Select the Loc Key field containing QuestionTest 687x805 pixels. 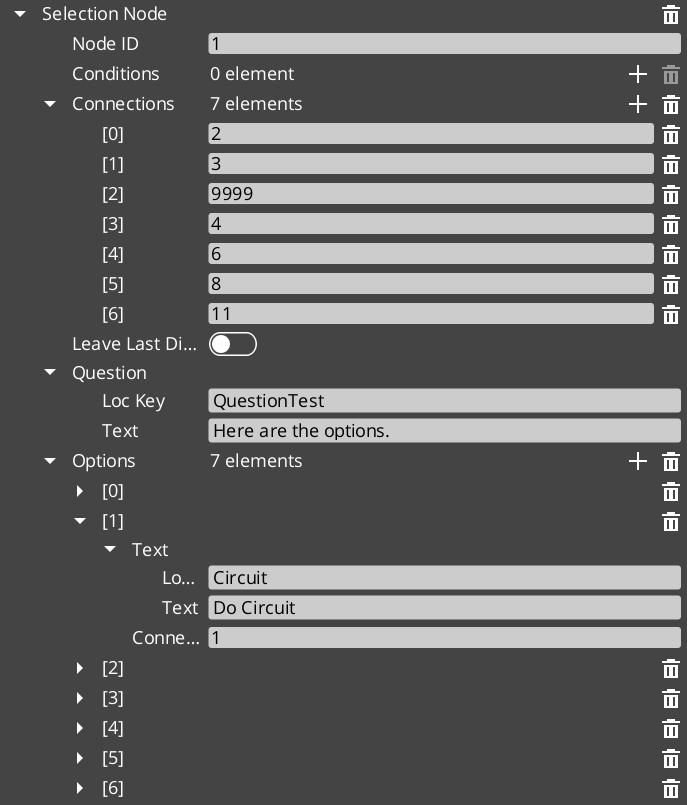[440, 401]
